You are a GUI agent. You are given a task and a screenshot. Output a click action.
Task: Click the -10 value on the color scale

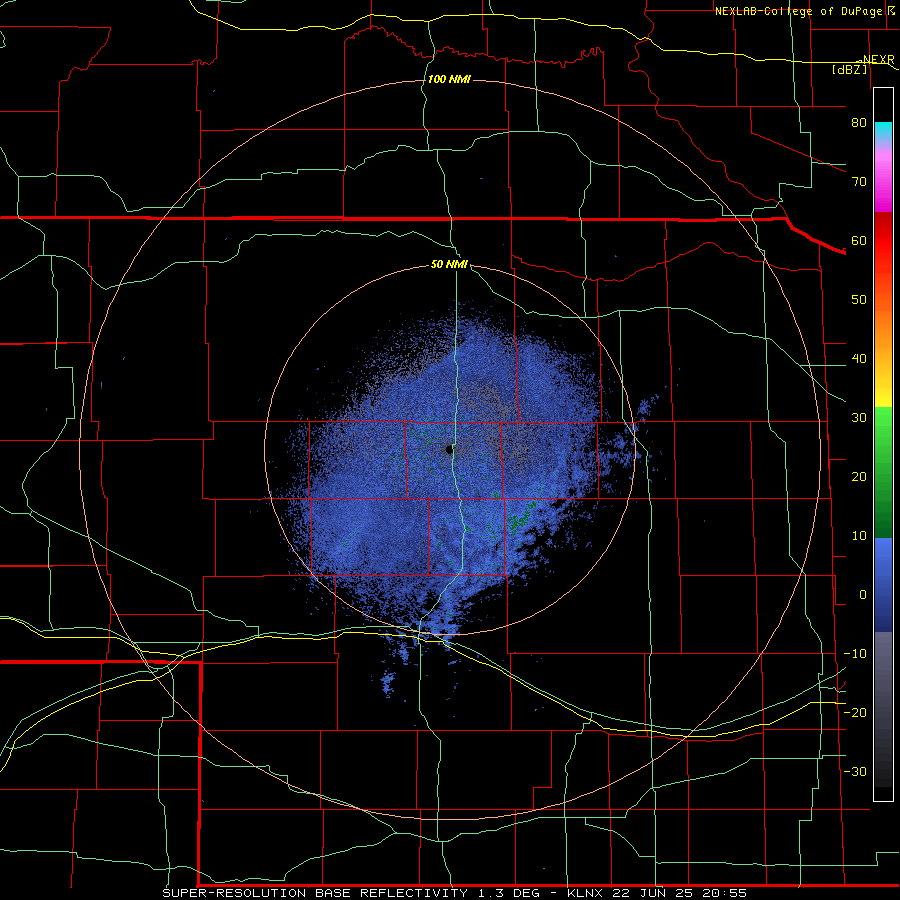pos(855,654)
